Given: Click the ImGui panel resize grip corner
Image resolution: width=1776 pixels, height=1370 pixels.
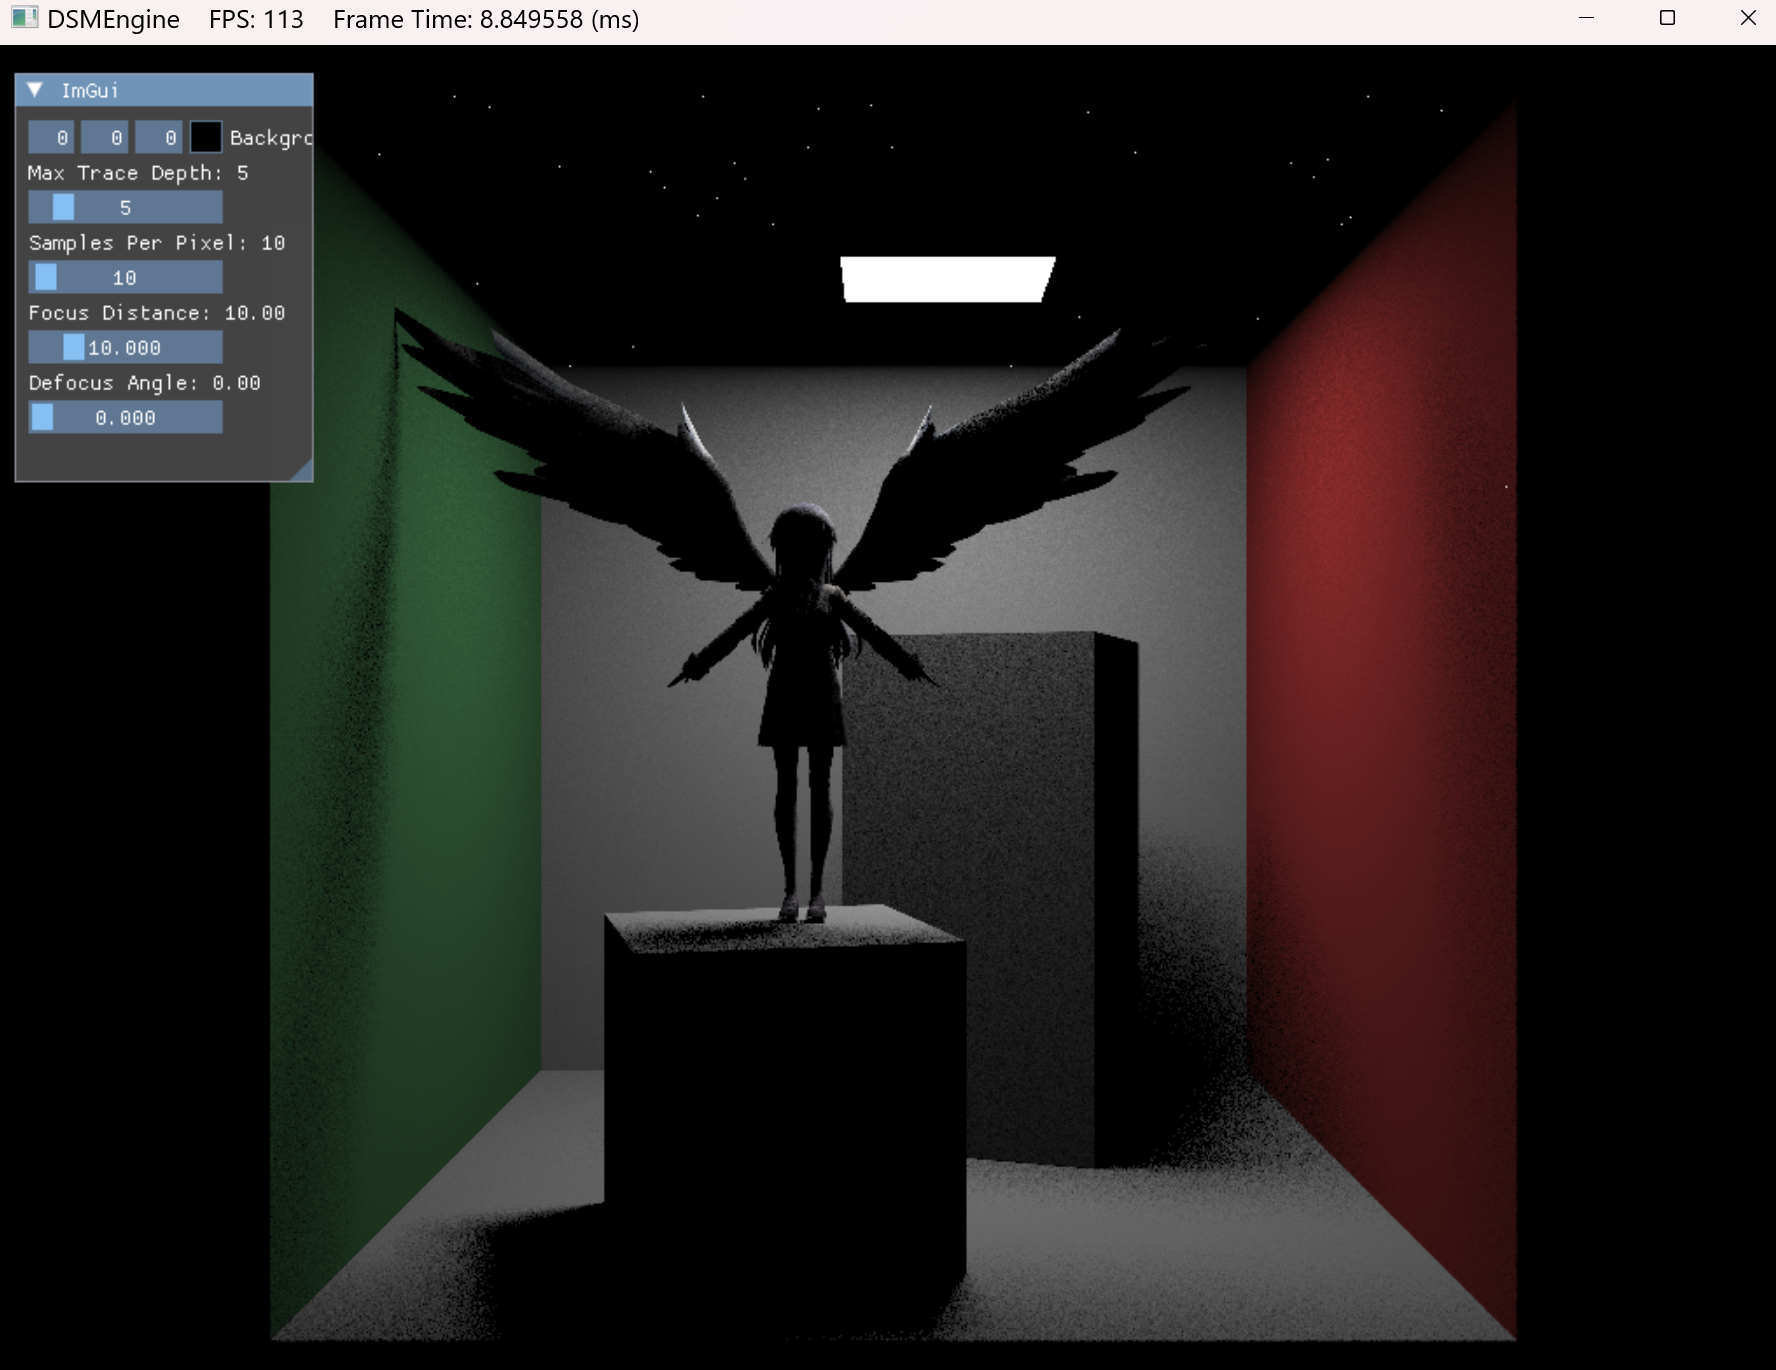Looking at the screenshot, I should click(x=302, y=470).
